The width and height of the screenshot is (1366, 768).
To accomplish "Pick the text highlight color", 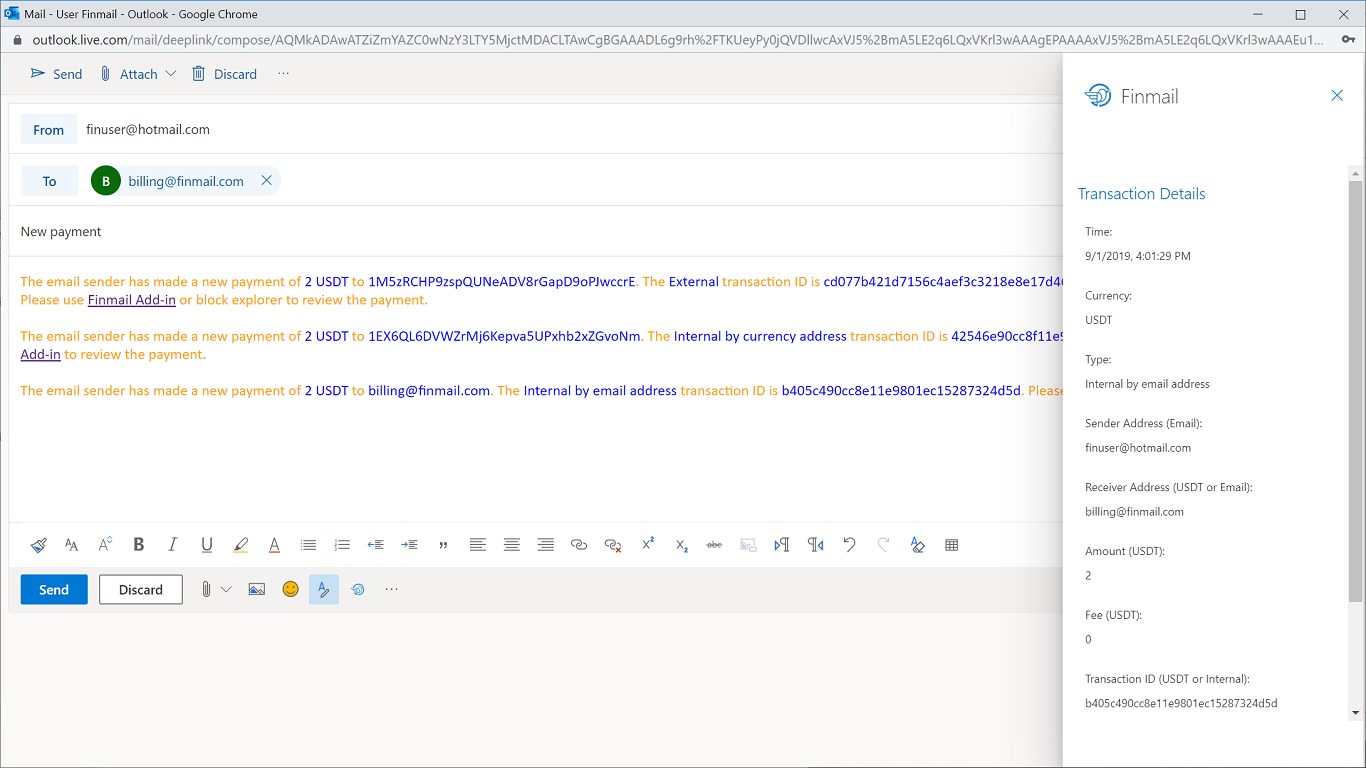I will [x=240, y=545].
